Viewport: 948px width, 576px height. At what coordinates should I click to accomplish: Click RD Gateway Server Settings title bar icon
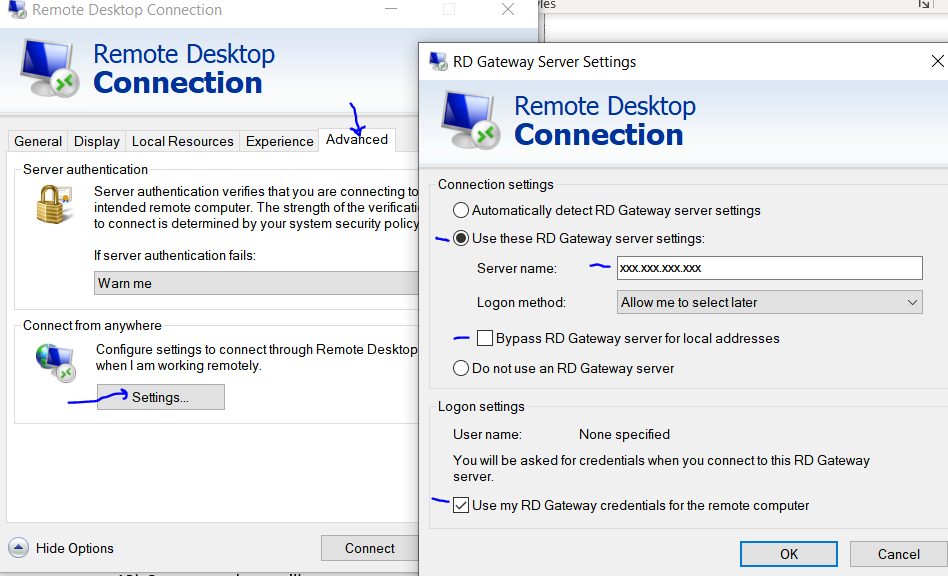pyautogui.click(x=438, y=62)
